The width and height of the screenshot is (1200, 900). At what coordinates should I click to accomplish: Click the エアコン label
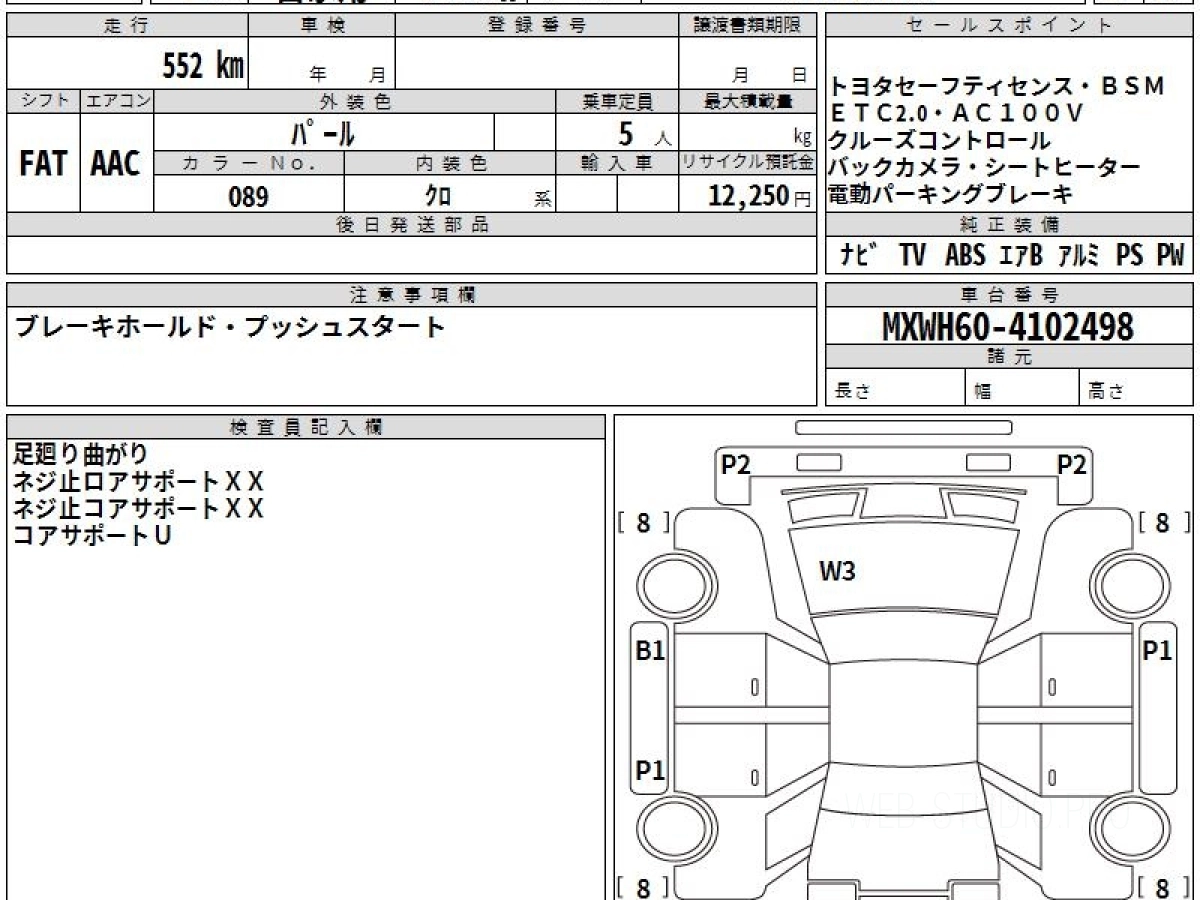pos(117,101)
